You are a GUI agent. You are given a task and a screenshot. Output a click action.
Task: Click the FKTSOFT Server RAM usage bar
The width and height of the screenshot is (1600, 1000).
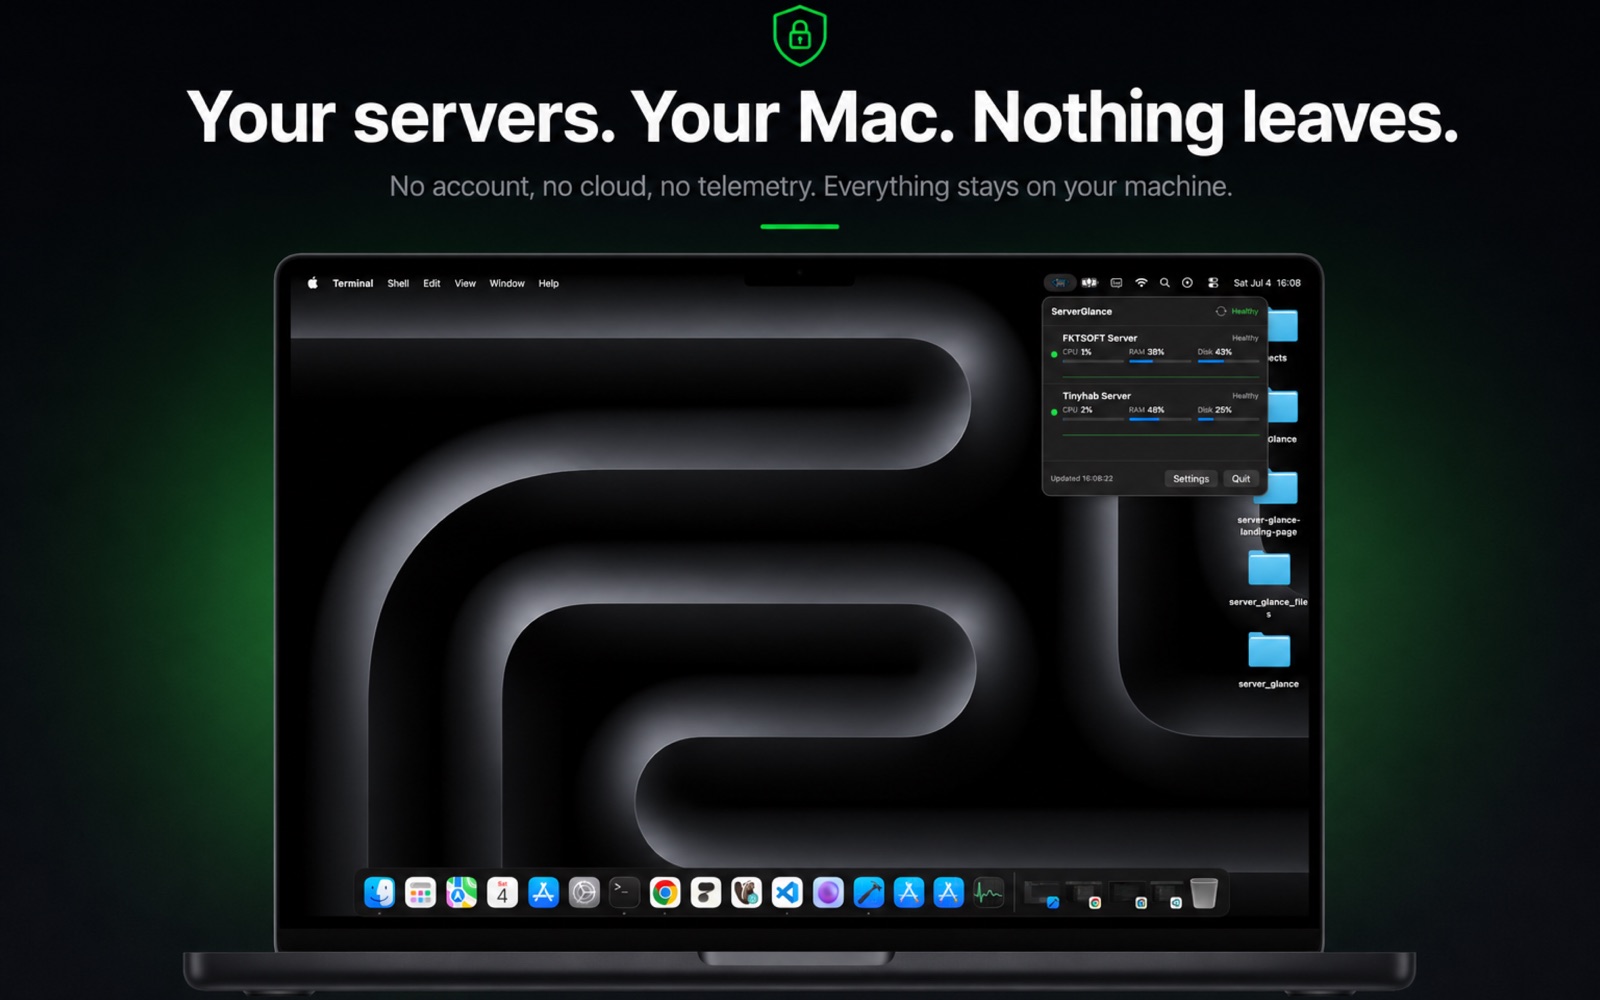coord(1160,362)
